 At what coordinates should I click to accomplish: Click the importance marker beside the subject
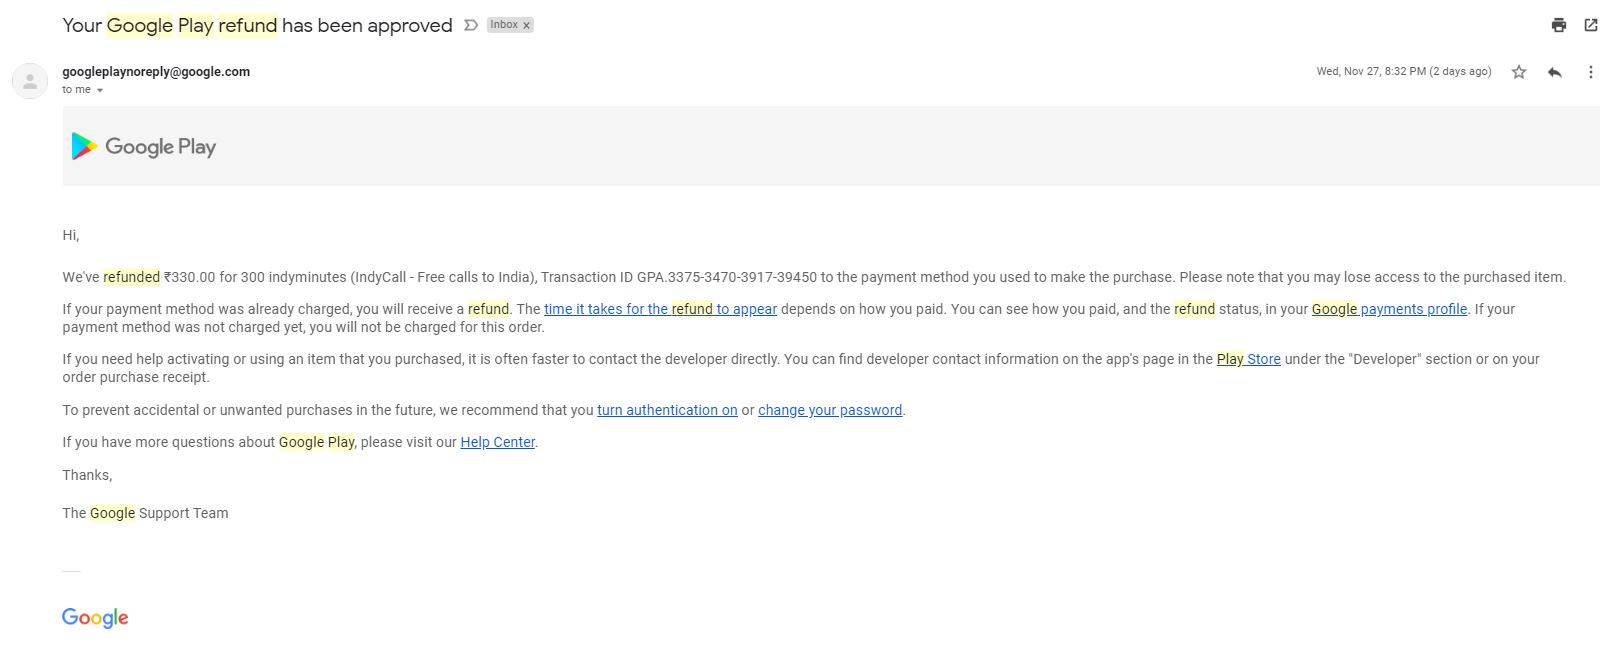click(471, 25)
